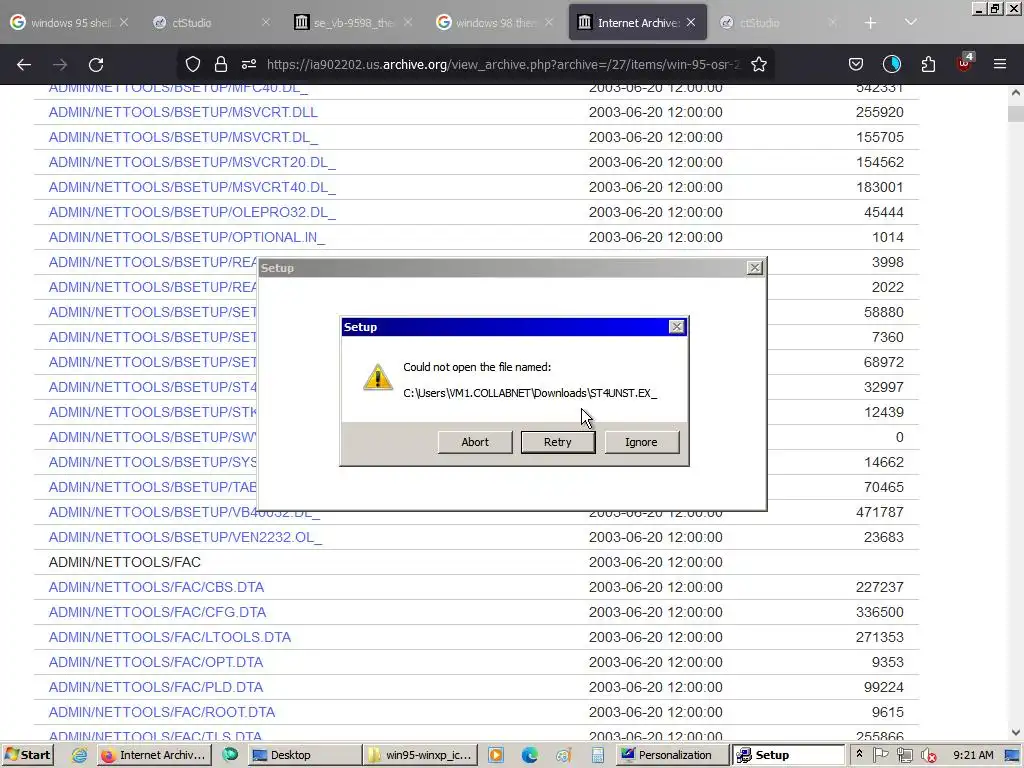The image size is (1024, 768).
Task: Open ADMIN/NETTOOLS/BSETUP/MSVCRT.DLL link
Action: coord(183,112)
